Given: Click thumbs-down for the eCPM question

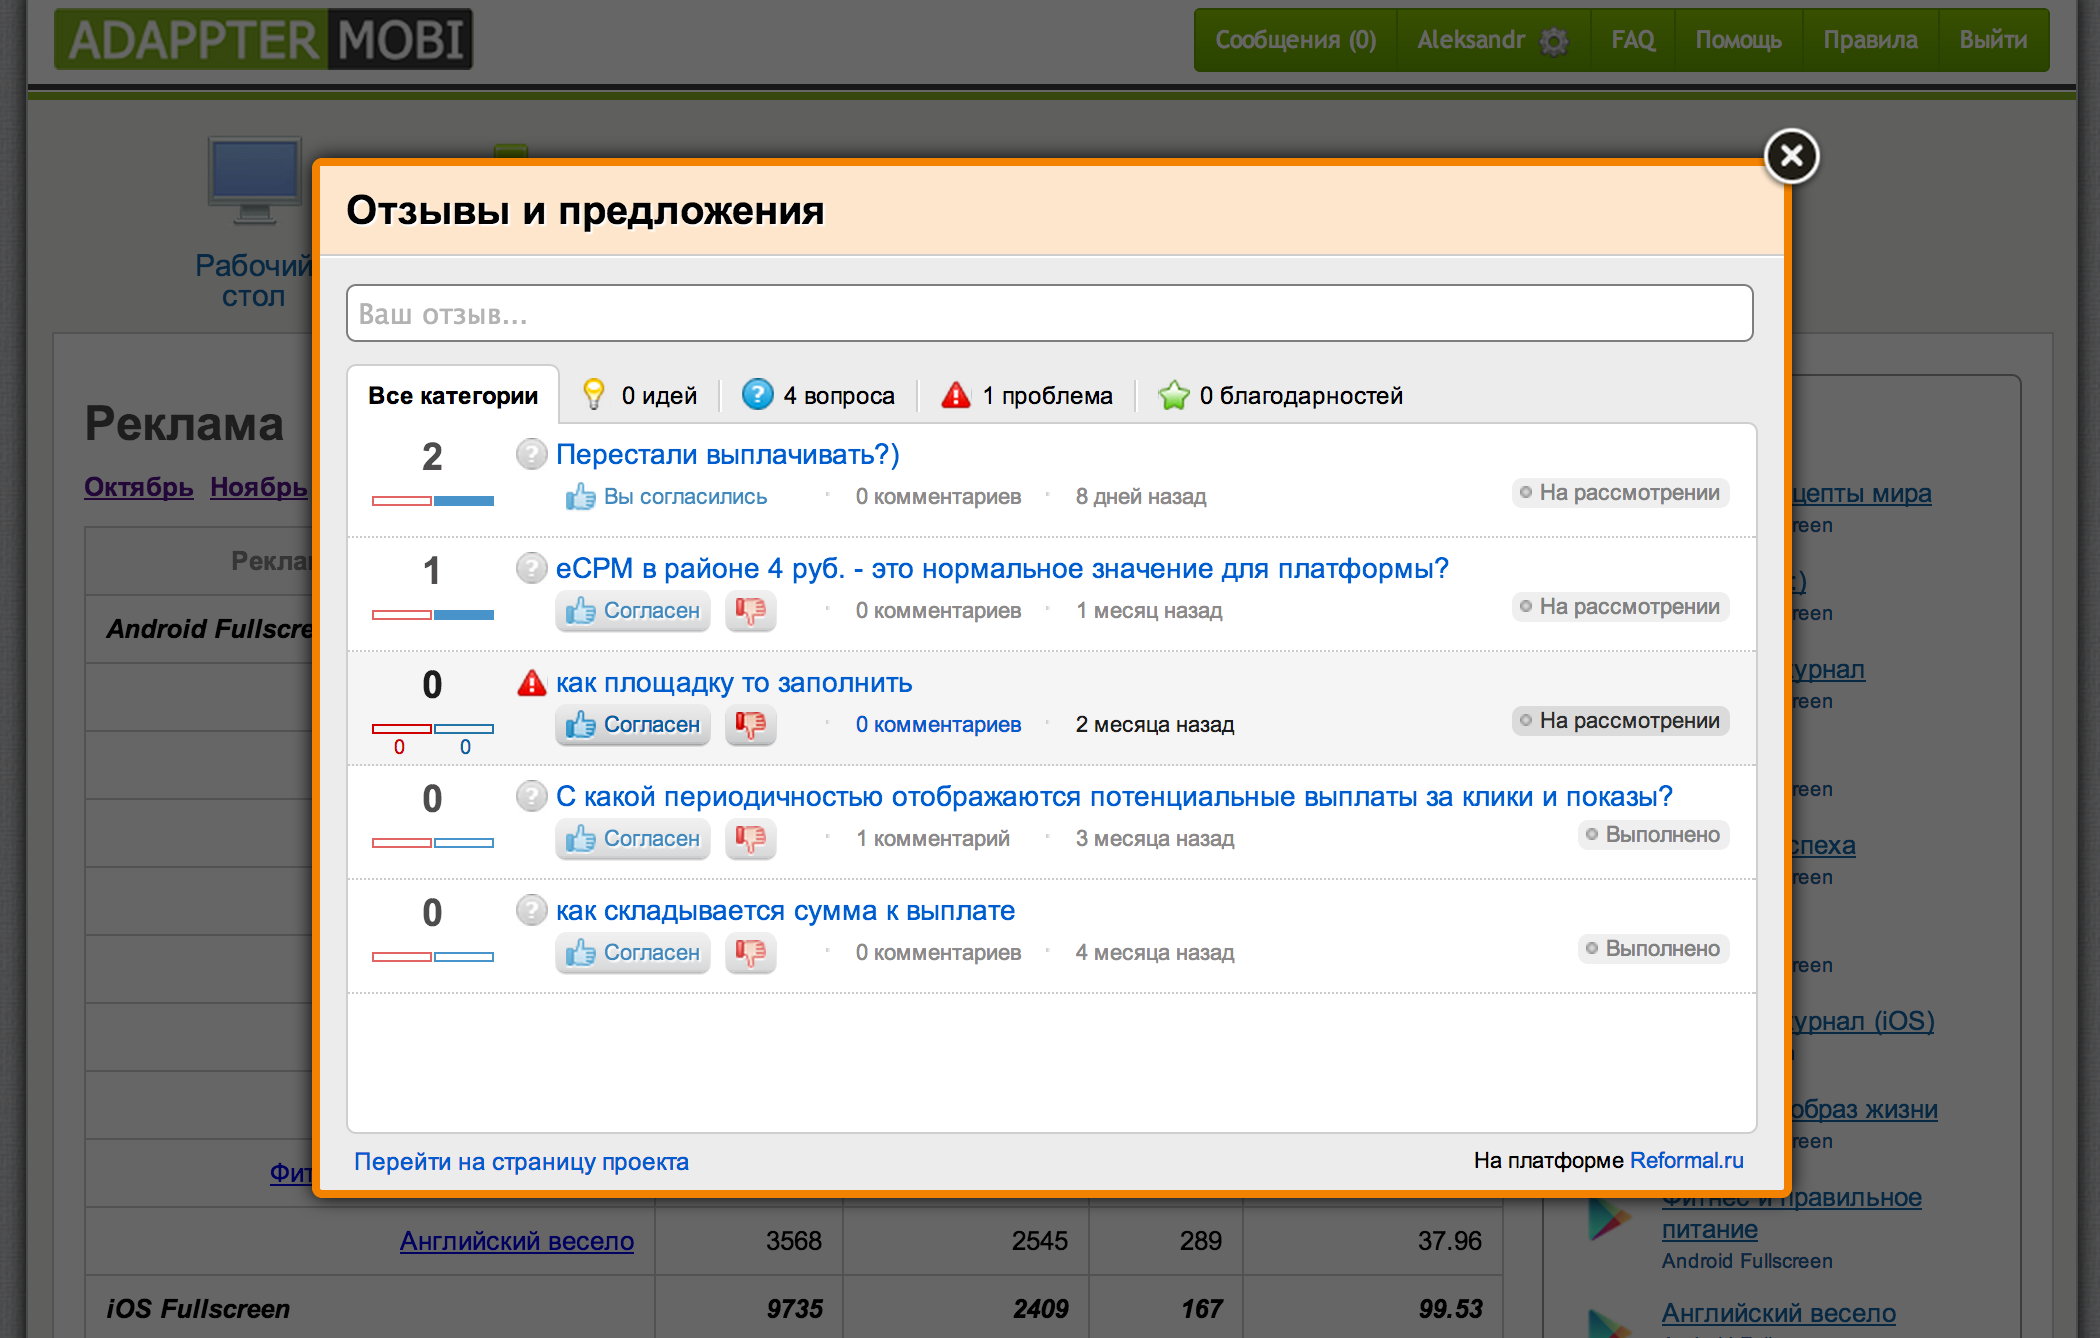Looking at the screenshot, I should pos(750,610).
